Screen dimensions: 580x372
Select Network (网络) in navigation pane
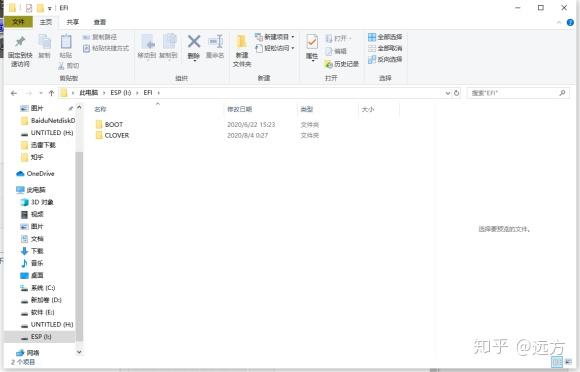pyautogui.click(x=28, y=352)
